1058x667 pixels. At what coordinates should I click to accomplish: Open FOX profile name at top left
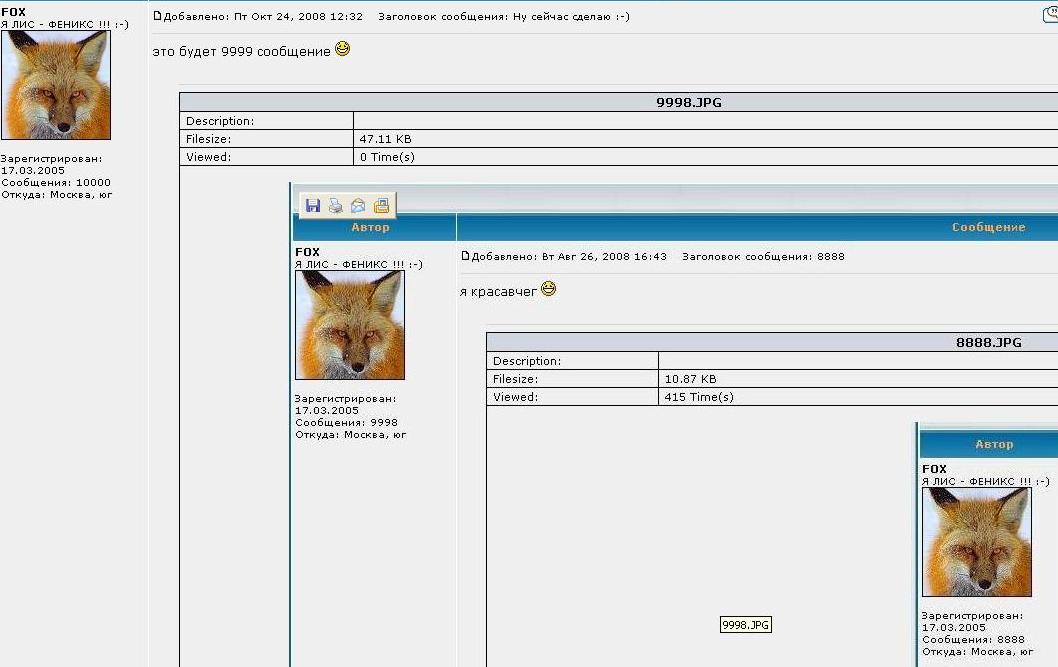coord(14,12)
